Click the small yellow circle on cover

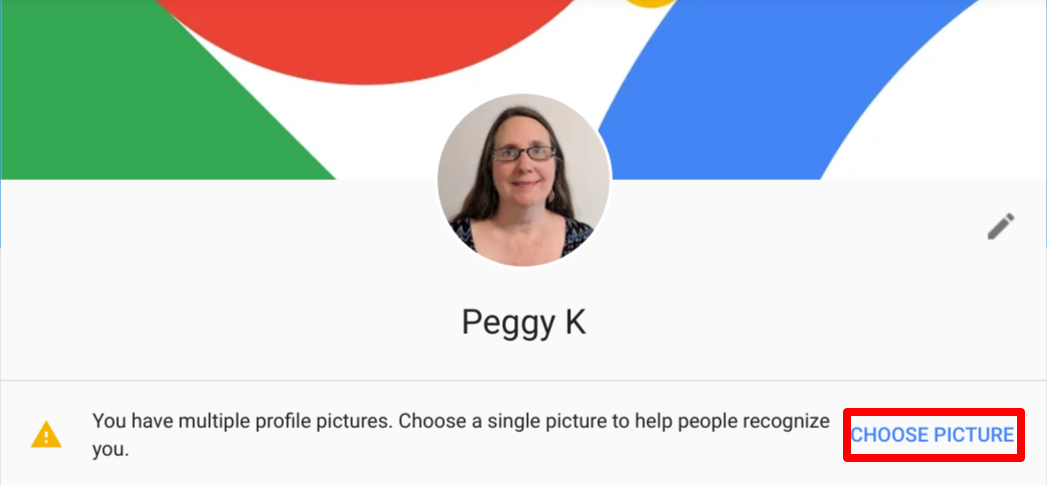point(652,3)
